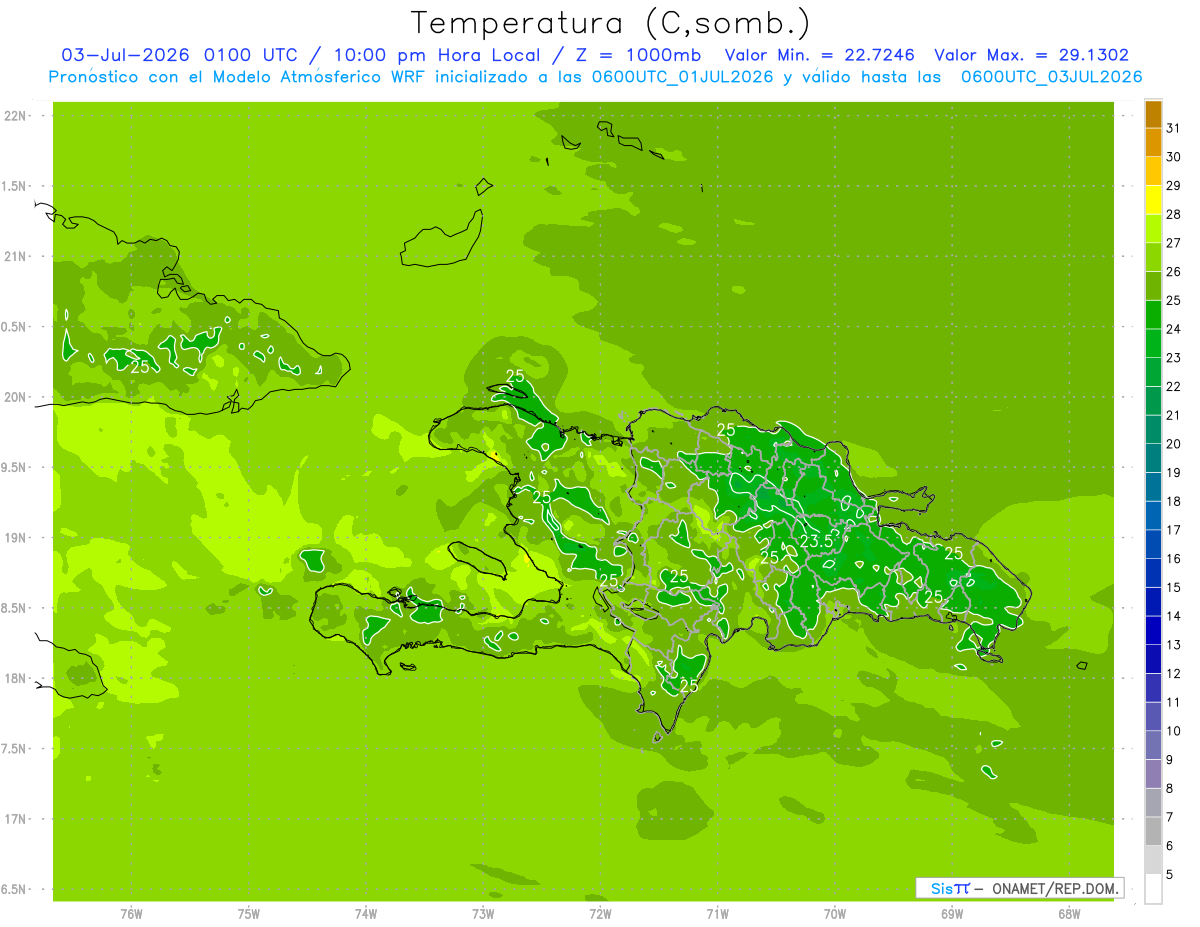Click the "22N" latitude label
The width and height of the screenshot is (1200, 927).
coord(15,116)
